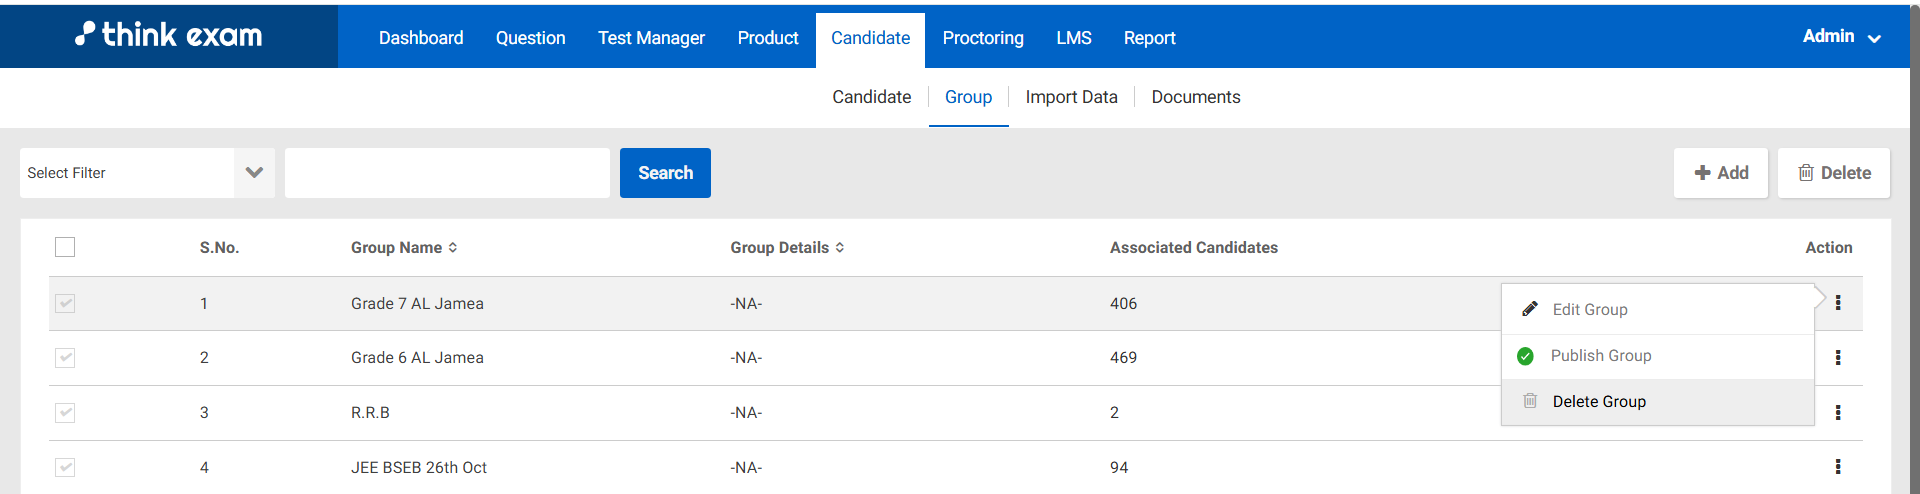Viewport: 1920px width, 494px height.
Task: Open three-dot menu for R.R.B group
Action: pyautogui.click(x=1837, y=412)
